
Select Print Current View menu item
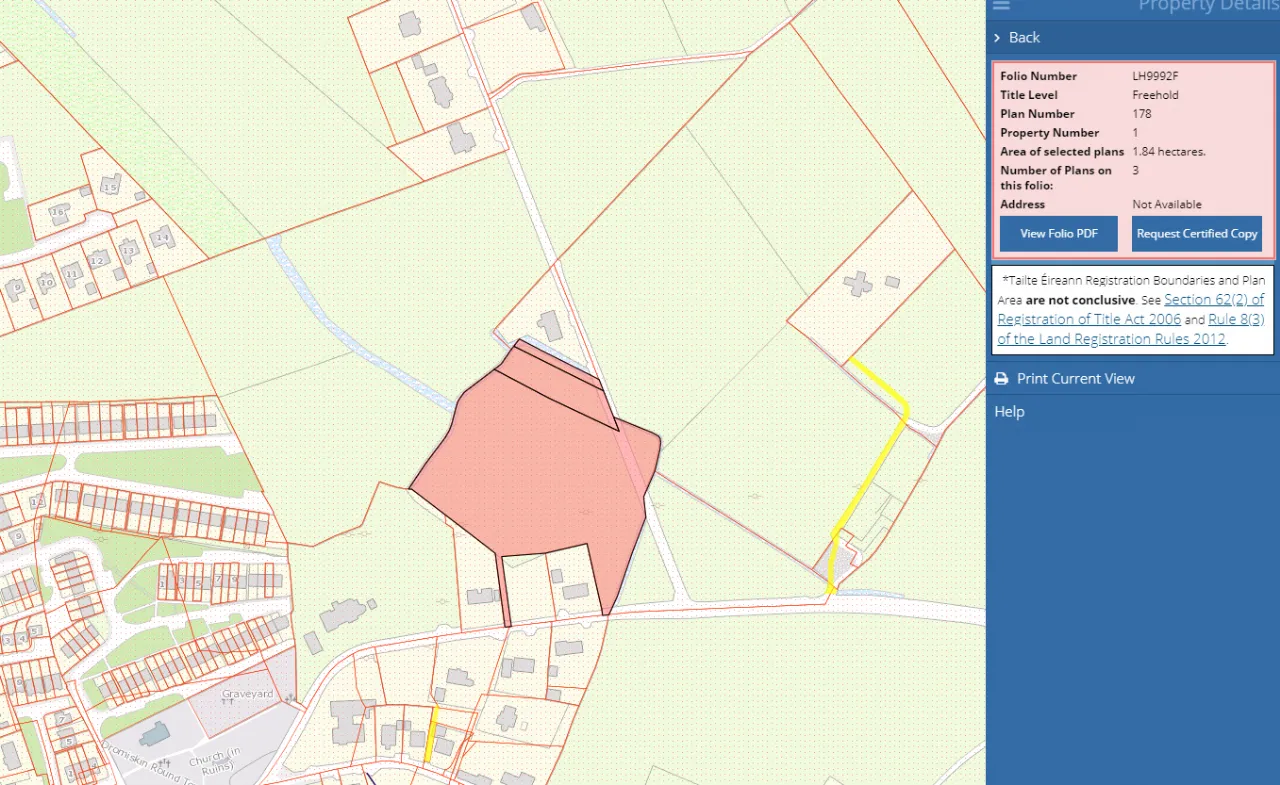tap(1075, 379)
